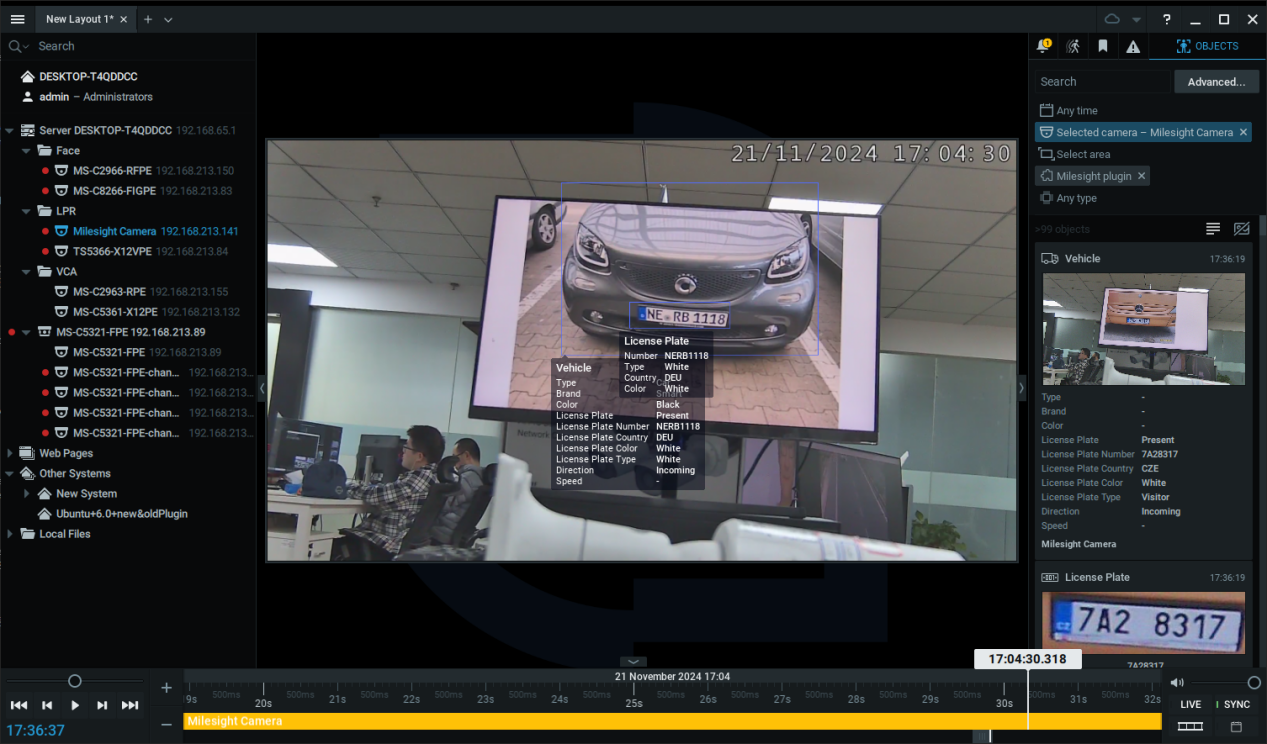Open the Bookmarks tab

coord(1103,46)
